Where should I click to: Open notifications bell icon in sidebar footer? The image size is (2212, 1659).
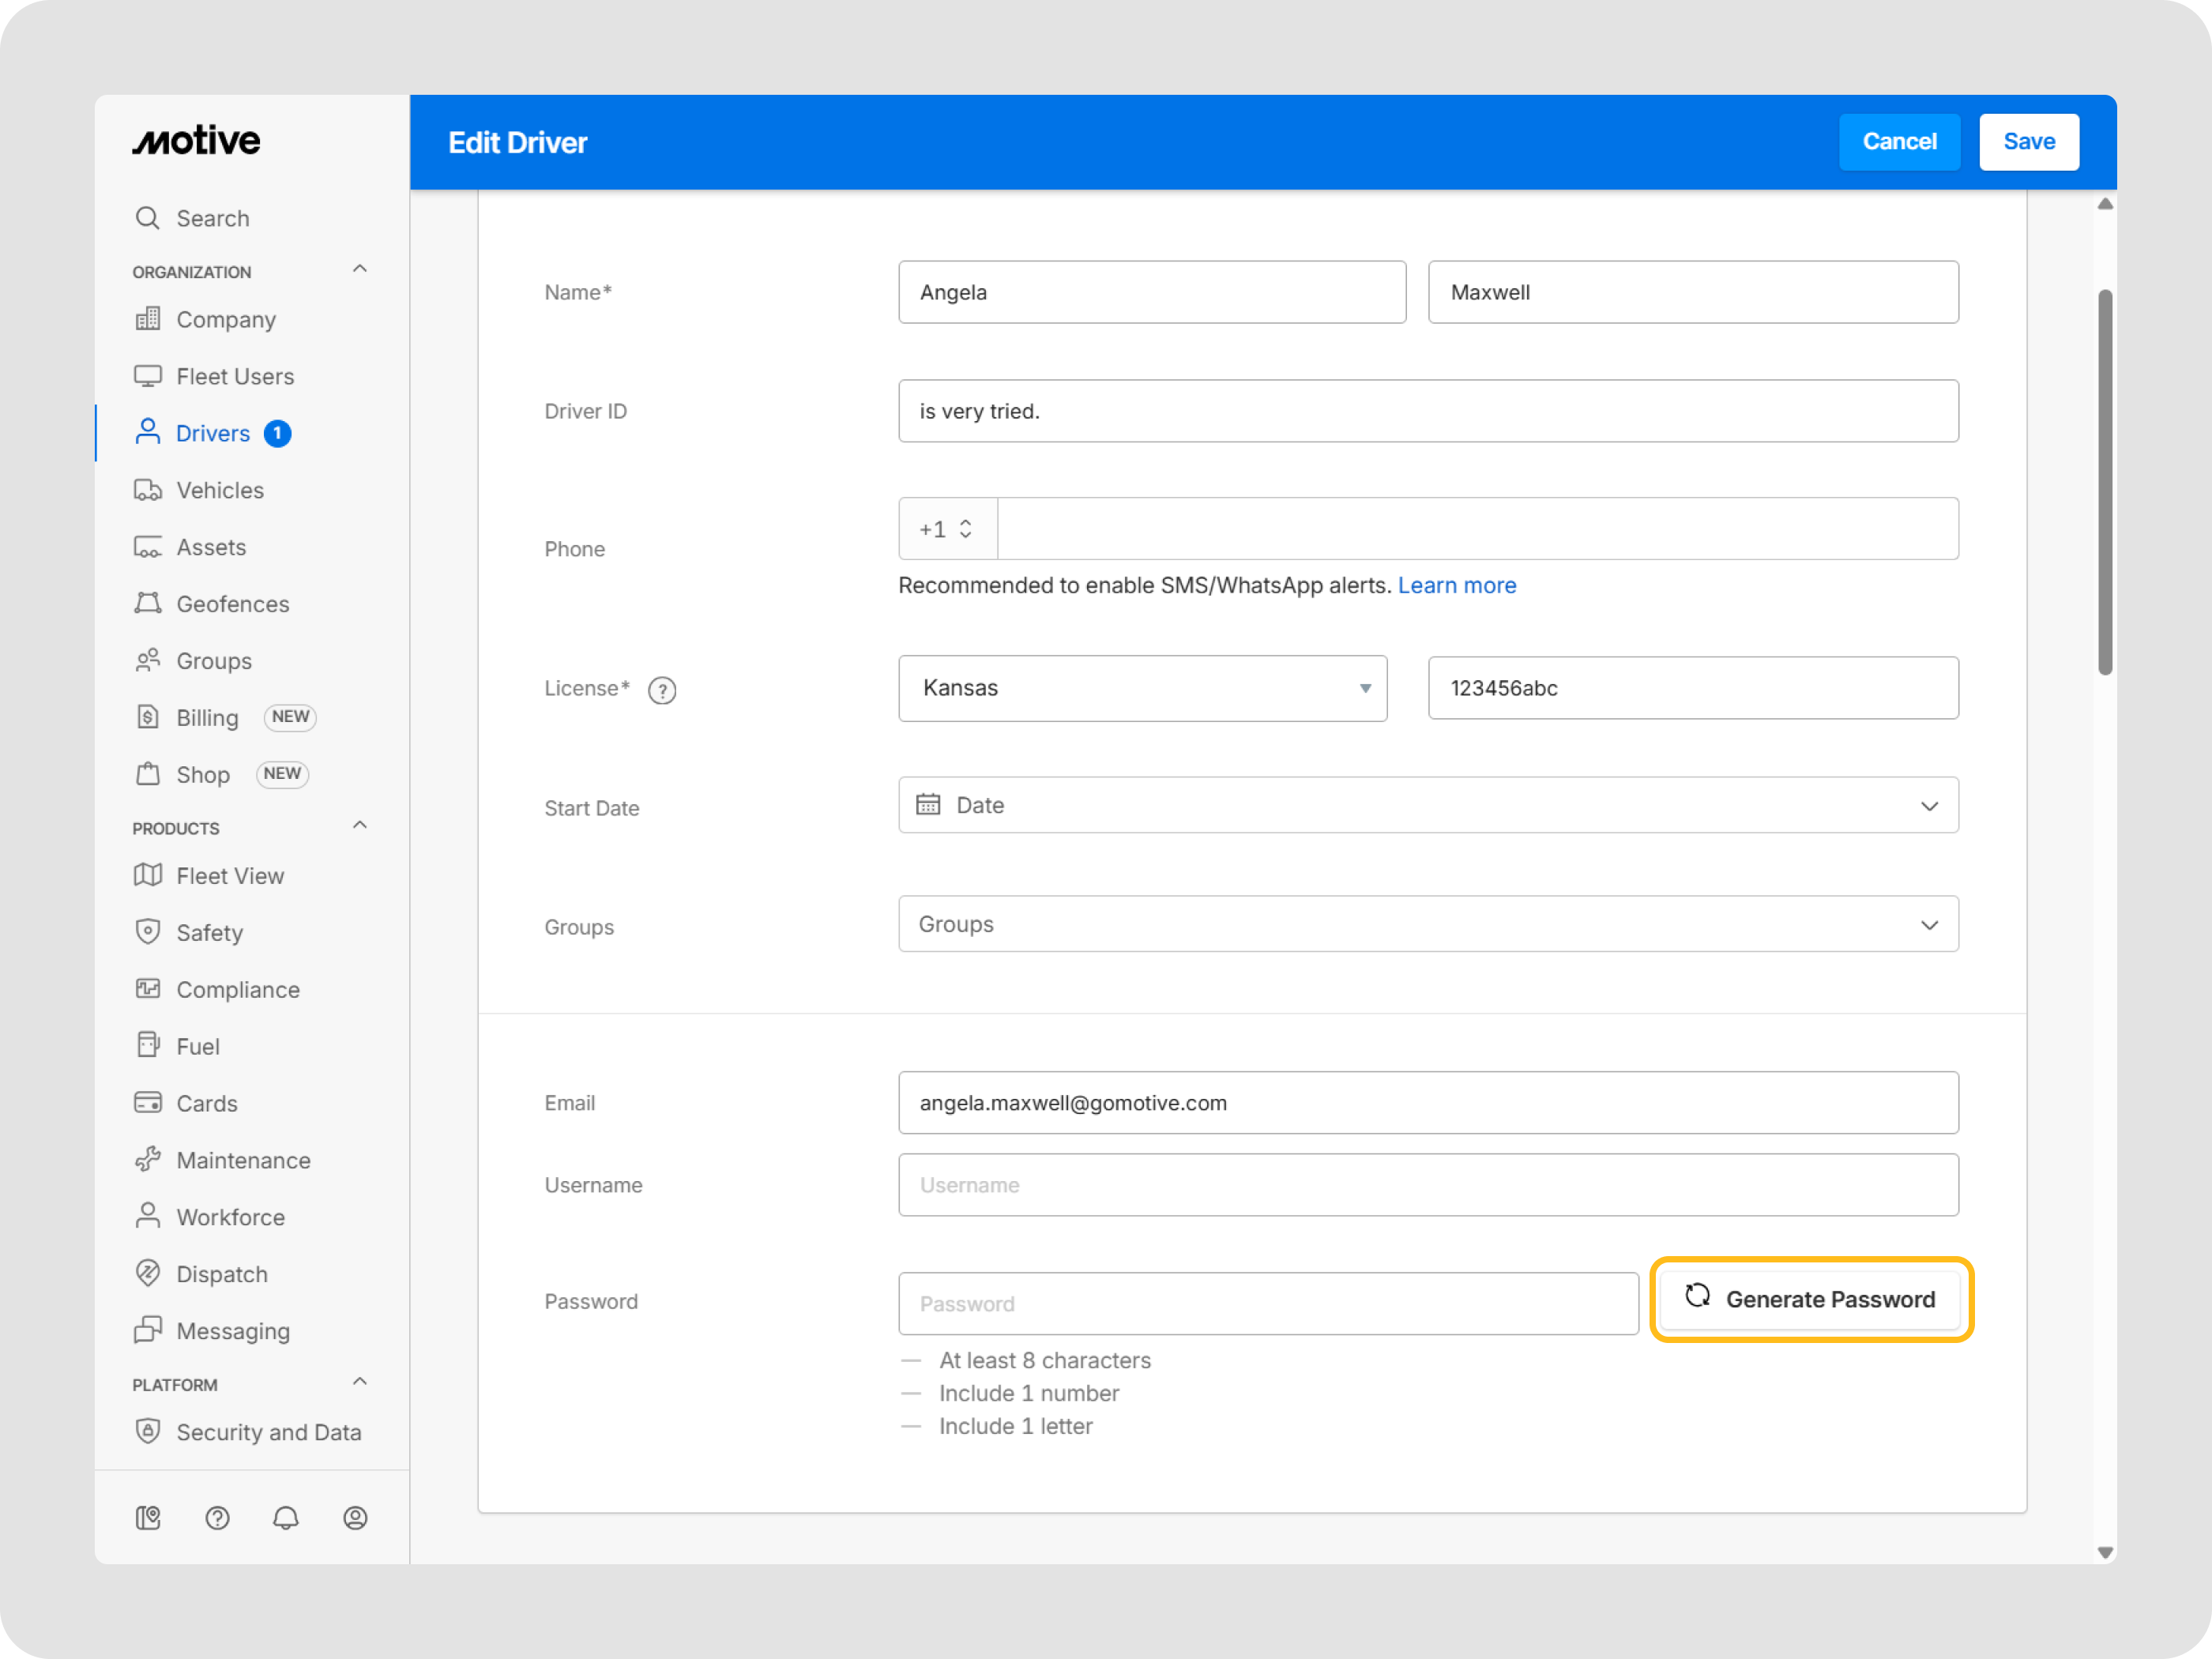[286, 1518]
